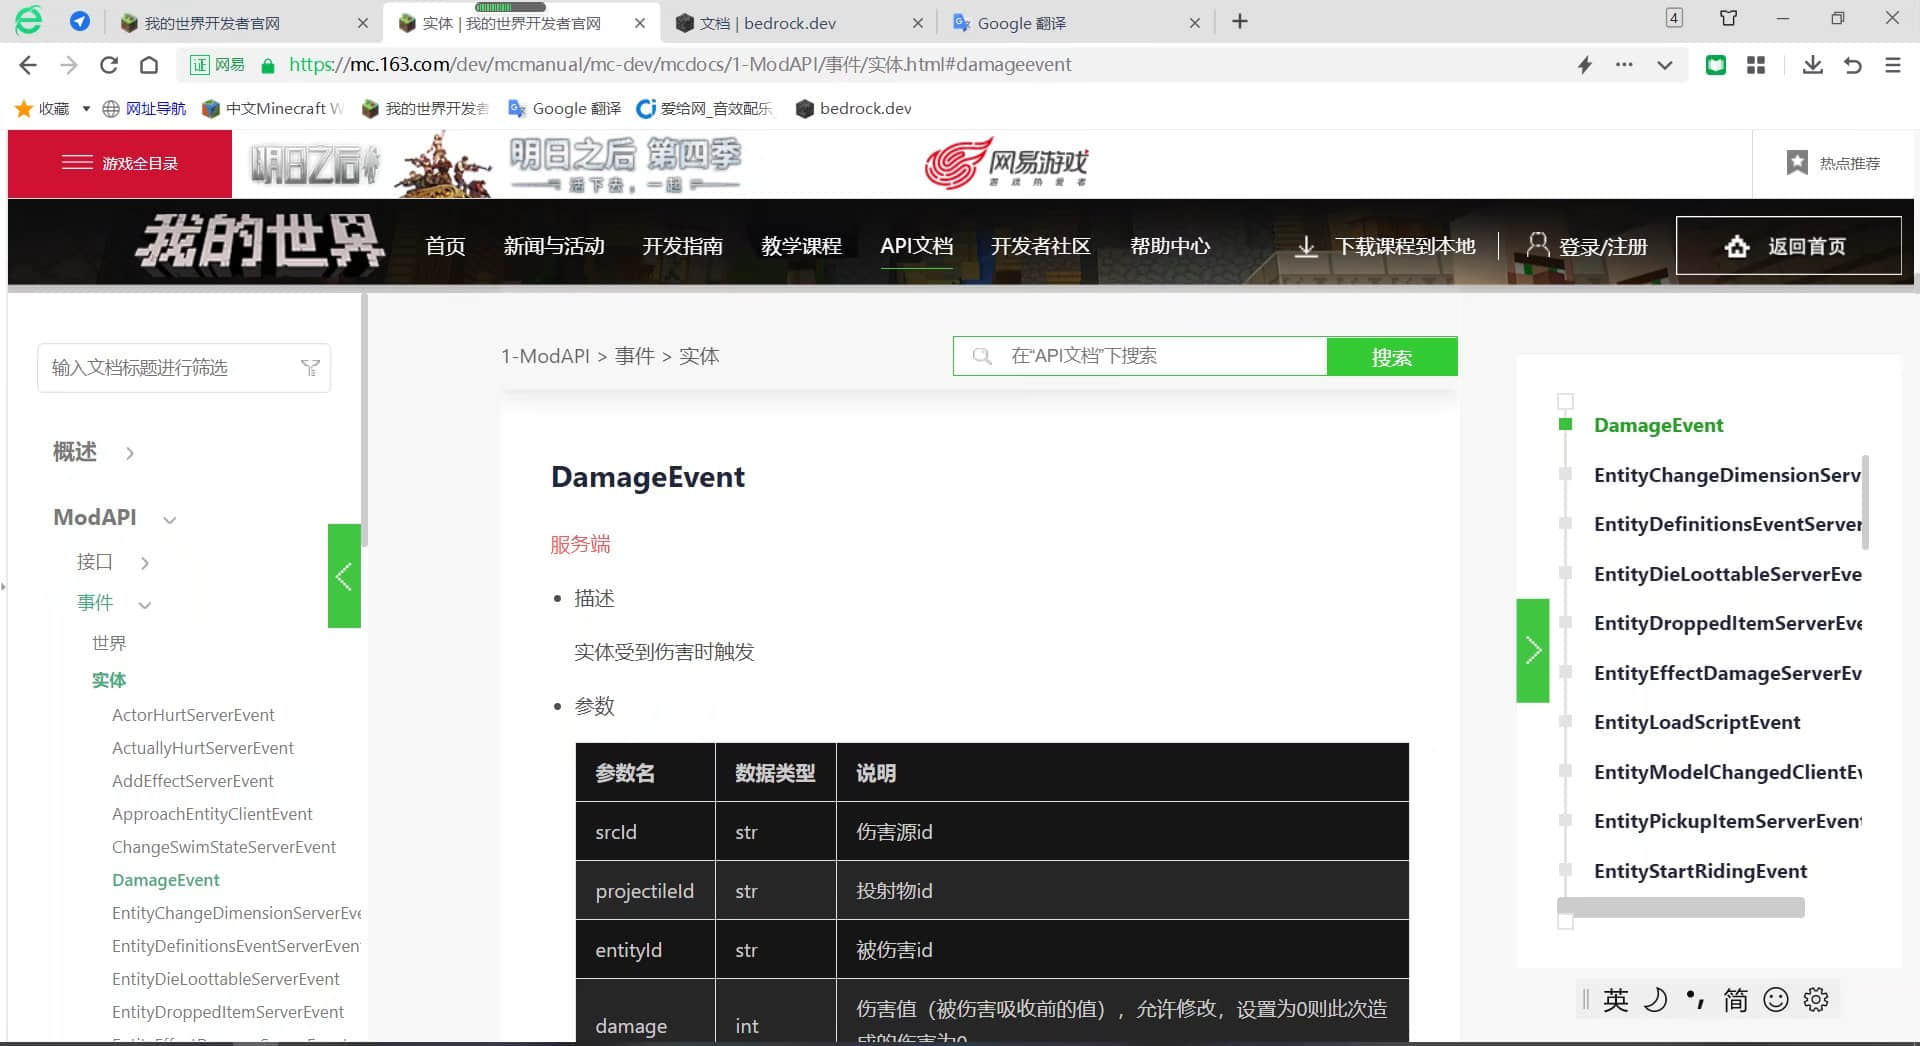The height and width of the screenshot is (1046, 1920).
Task: Open the 游戏全目录 menu button
Action: click(120, 163)
